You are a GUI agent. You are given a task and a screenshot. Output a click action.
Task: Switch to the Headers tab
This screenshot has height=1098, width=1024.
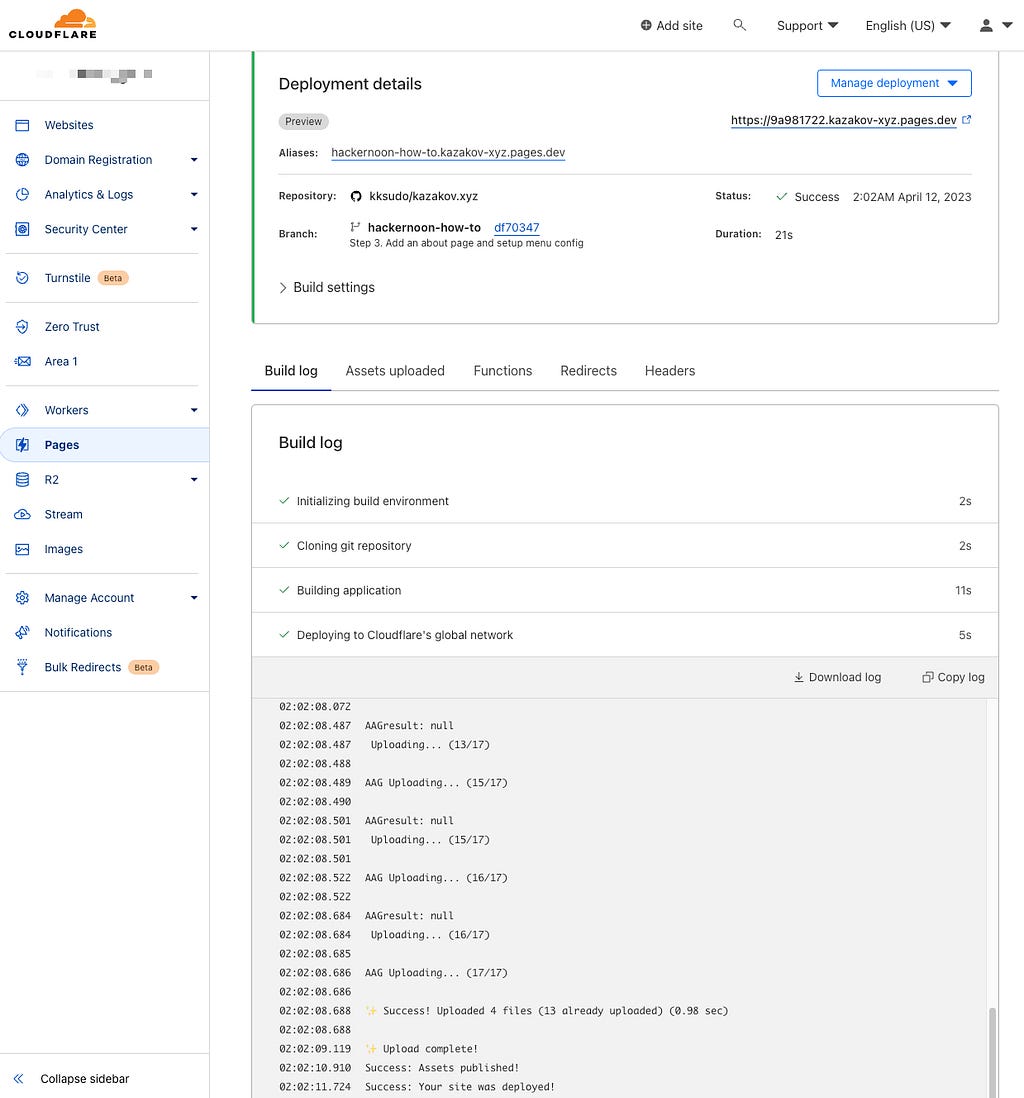click(670, 371)
